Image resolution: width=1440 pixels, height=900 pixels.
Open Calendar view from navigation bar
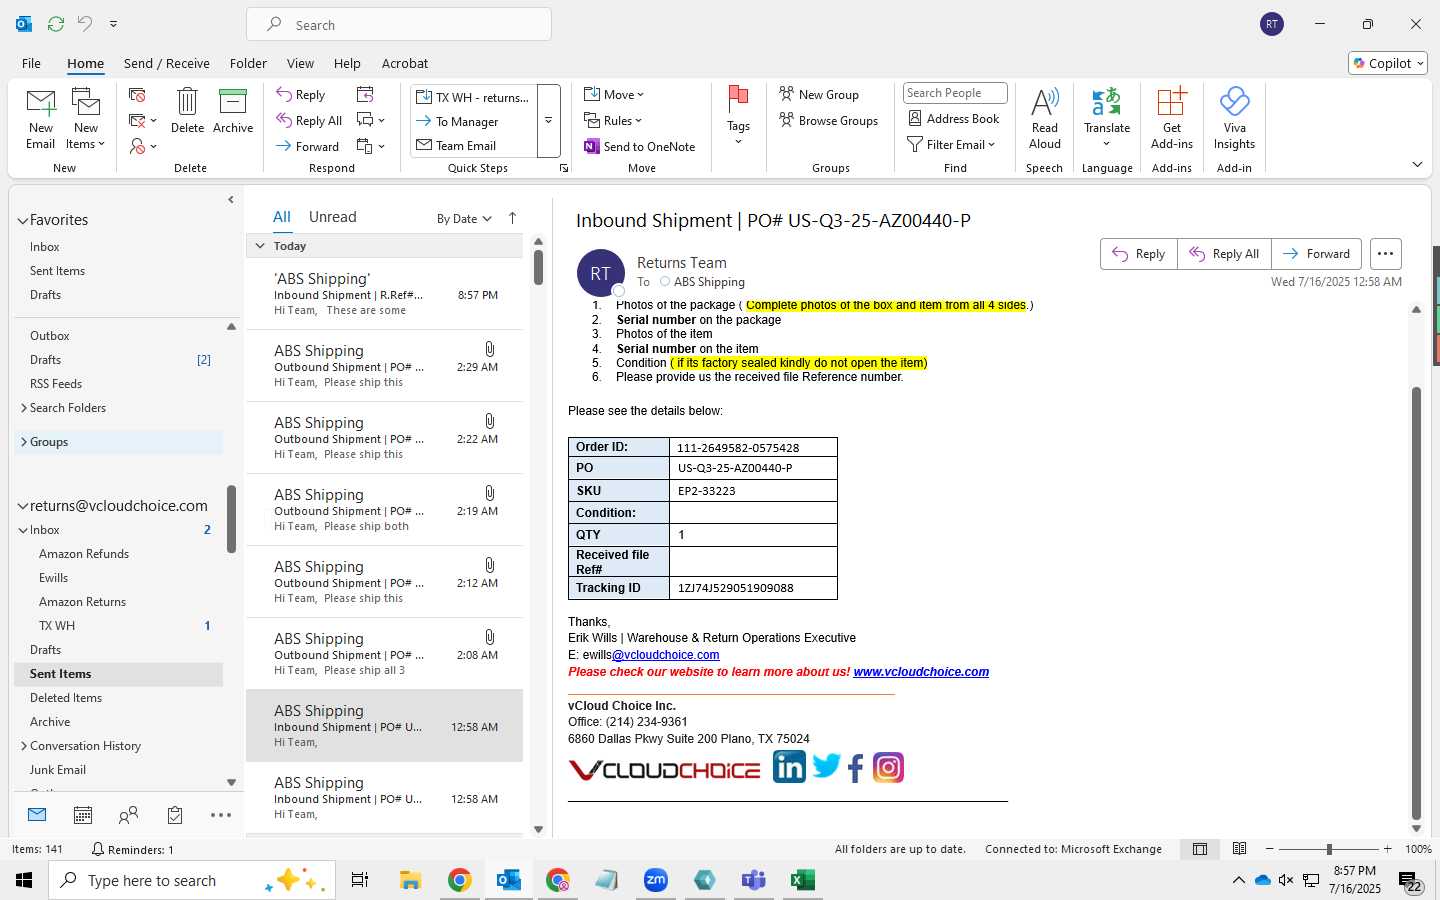coord(83,815)
